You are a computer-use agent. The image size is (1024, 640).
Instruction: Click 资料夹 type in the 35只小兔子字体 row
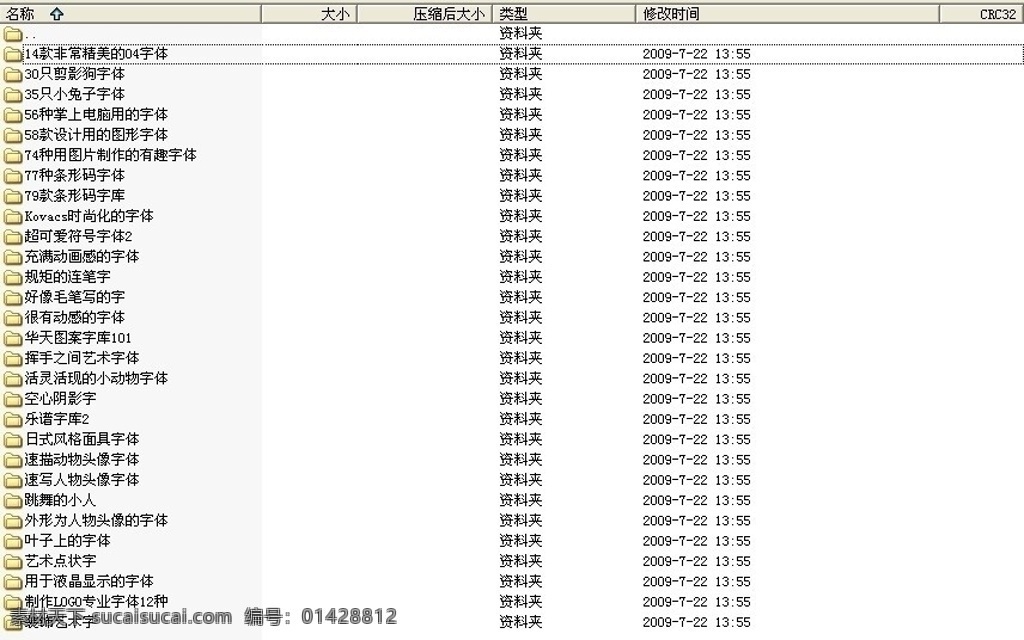tap(520, 94)
